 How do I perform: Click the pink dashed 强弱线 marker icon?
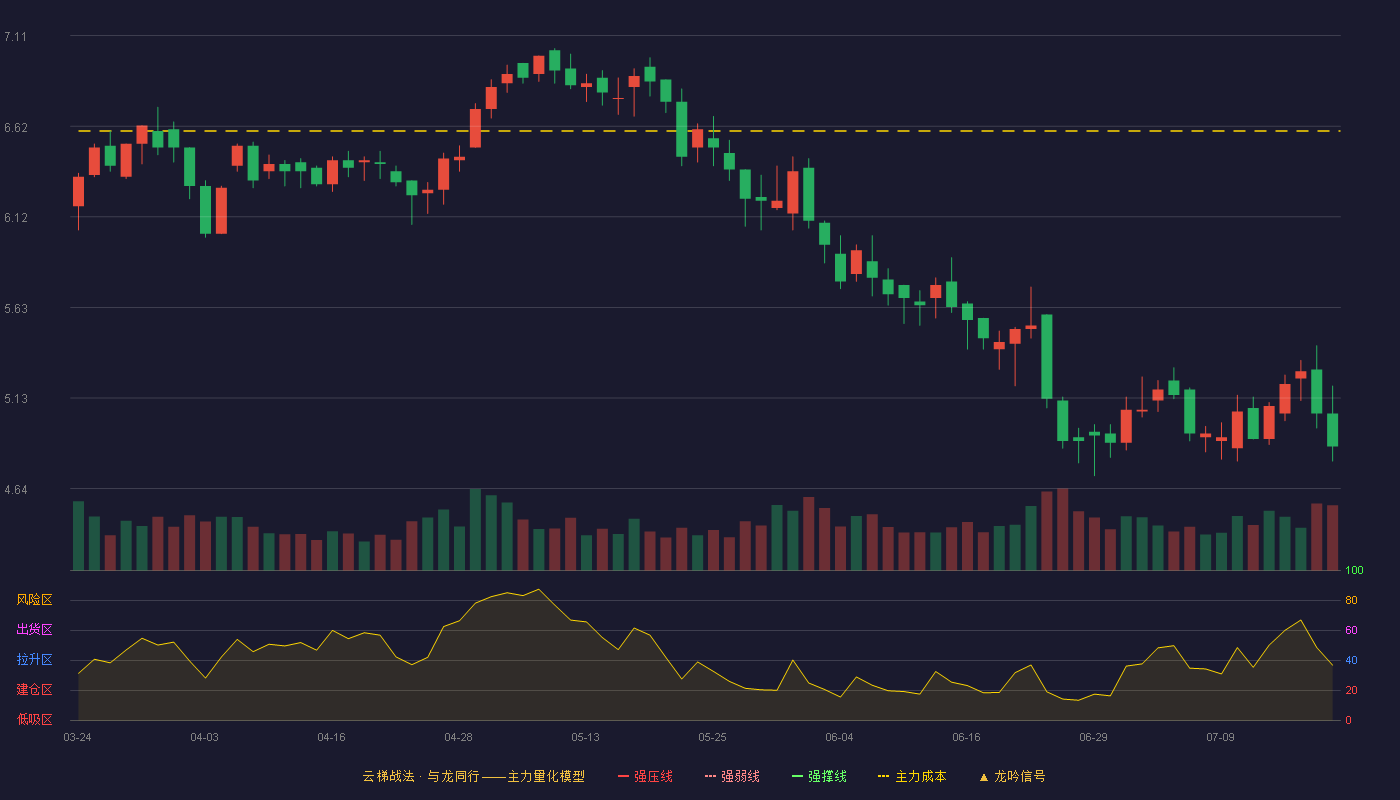point(711,776)
